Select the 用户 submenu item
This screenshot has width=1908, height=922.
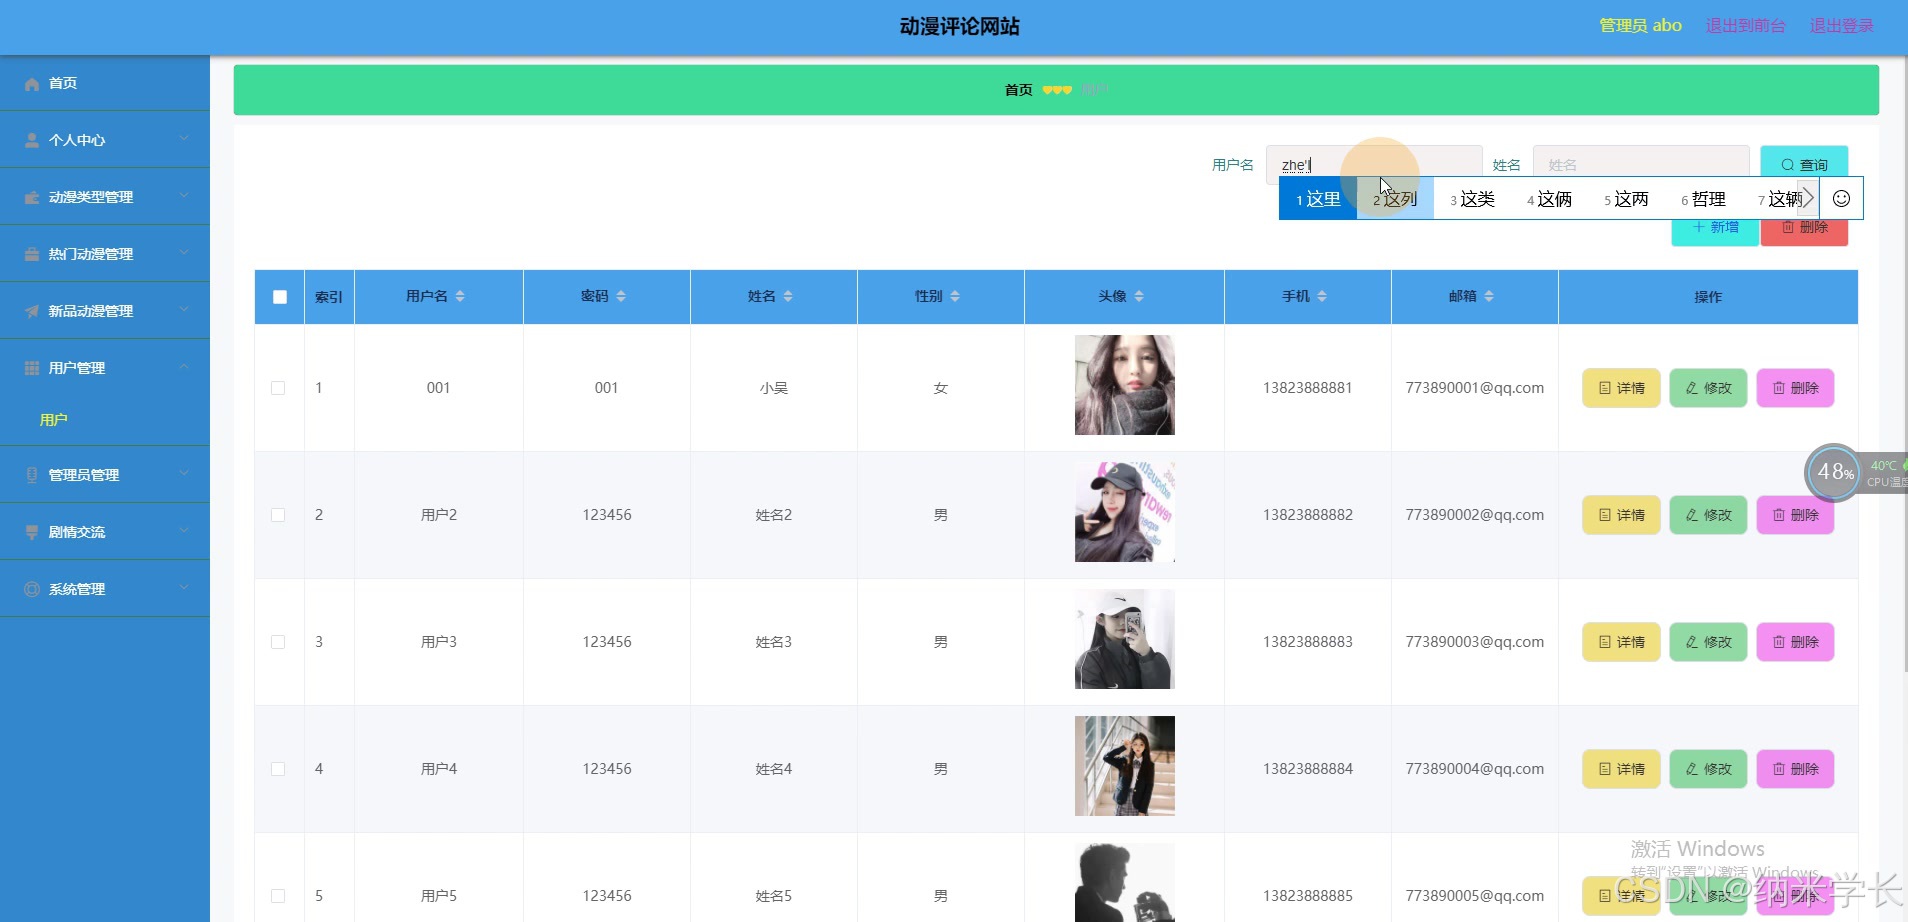point(53,419)
